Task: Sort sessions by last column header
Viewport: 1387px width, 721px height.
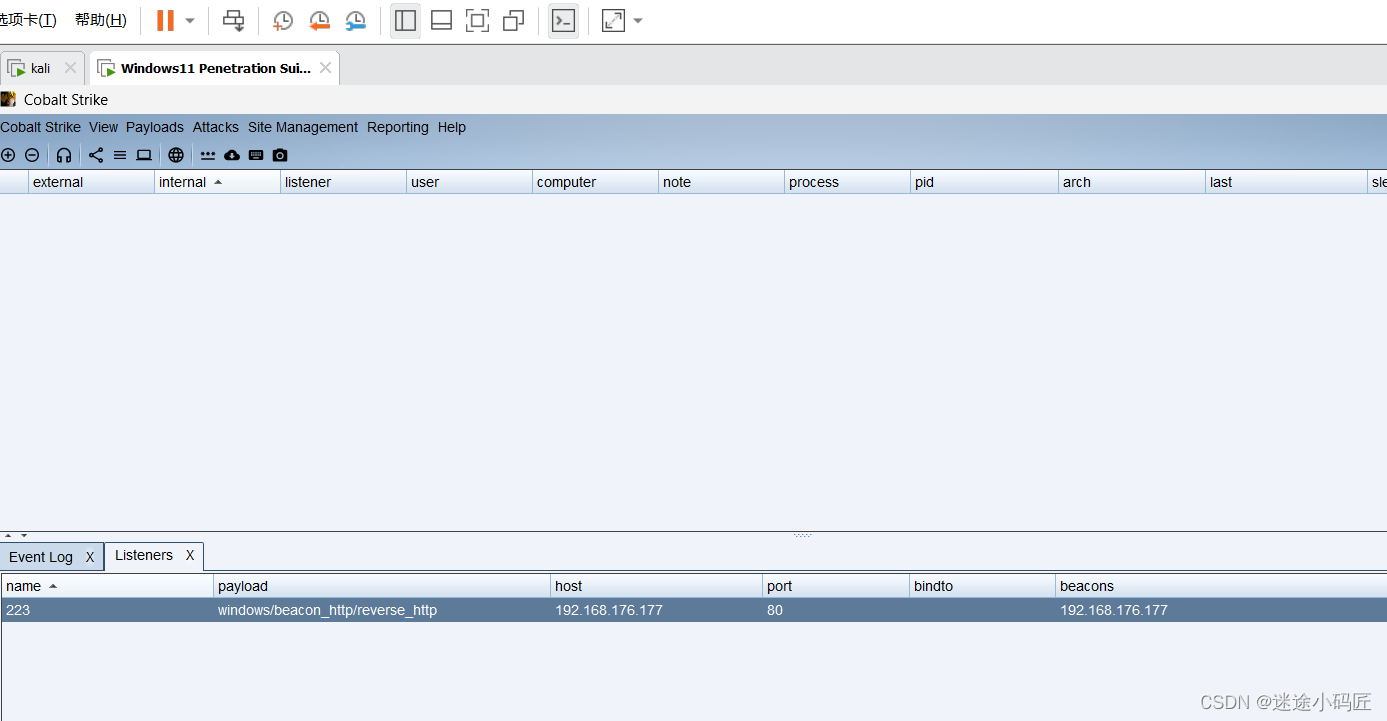Action: [x=1286, y=182]
